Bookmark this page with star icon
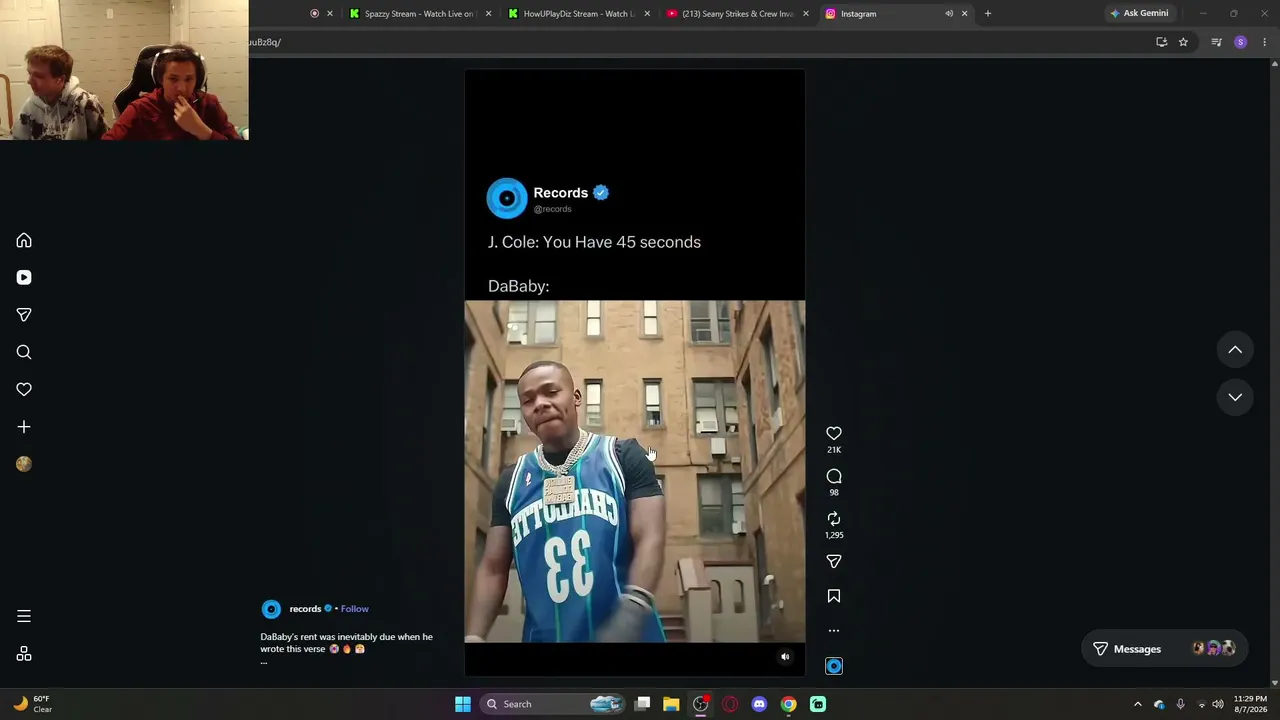The width and height of the screenshot is (1280, 720). [x=1183, y=42]
